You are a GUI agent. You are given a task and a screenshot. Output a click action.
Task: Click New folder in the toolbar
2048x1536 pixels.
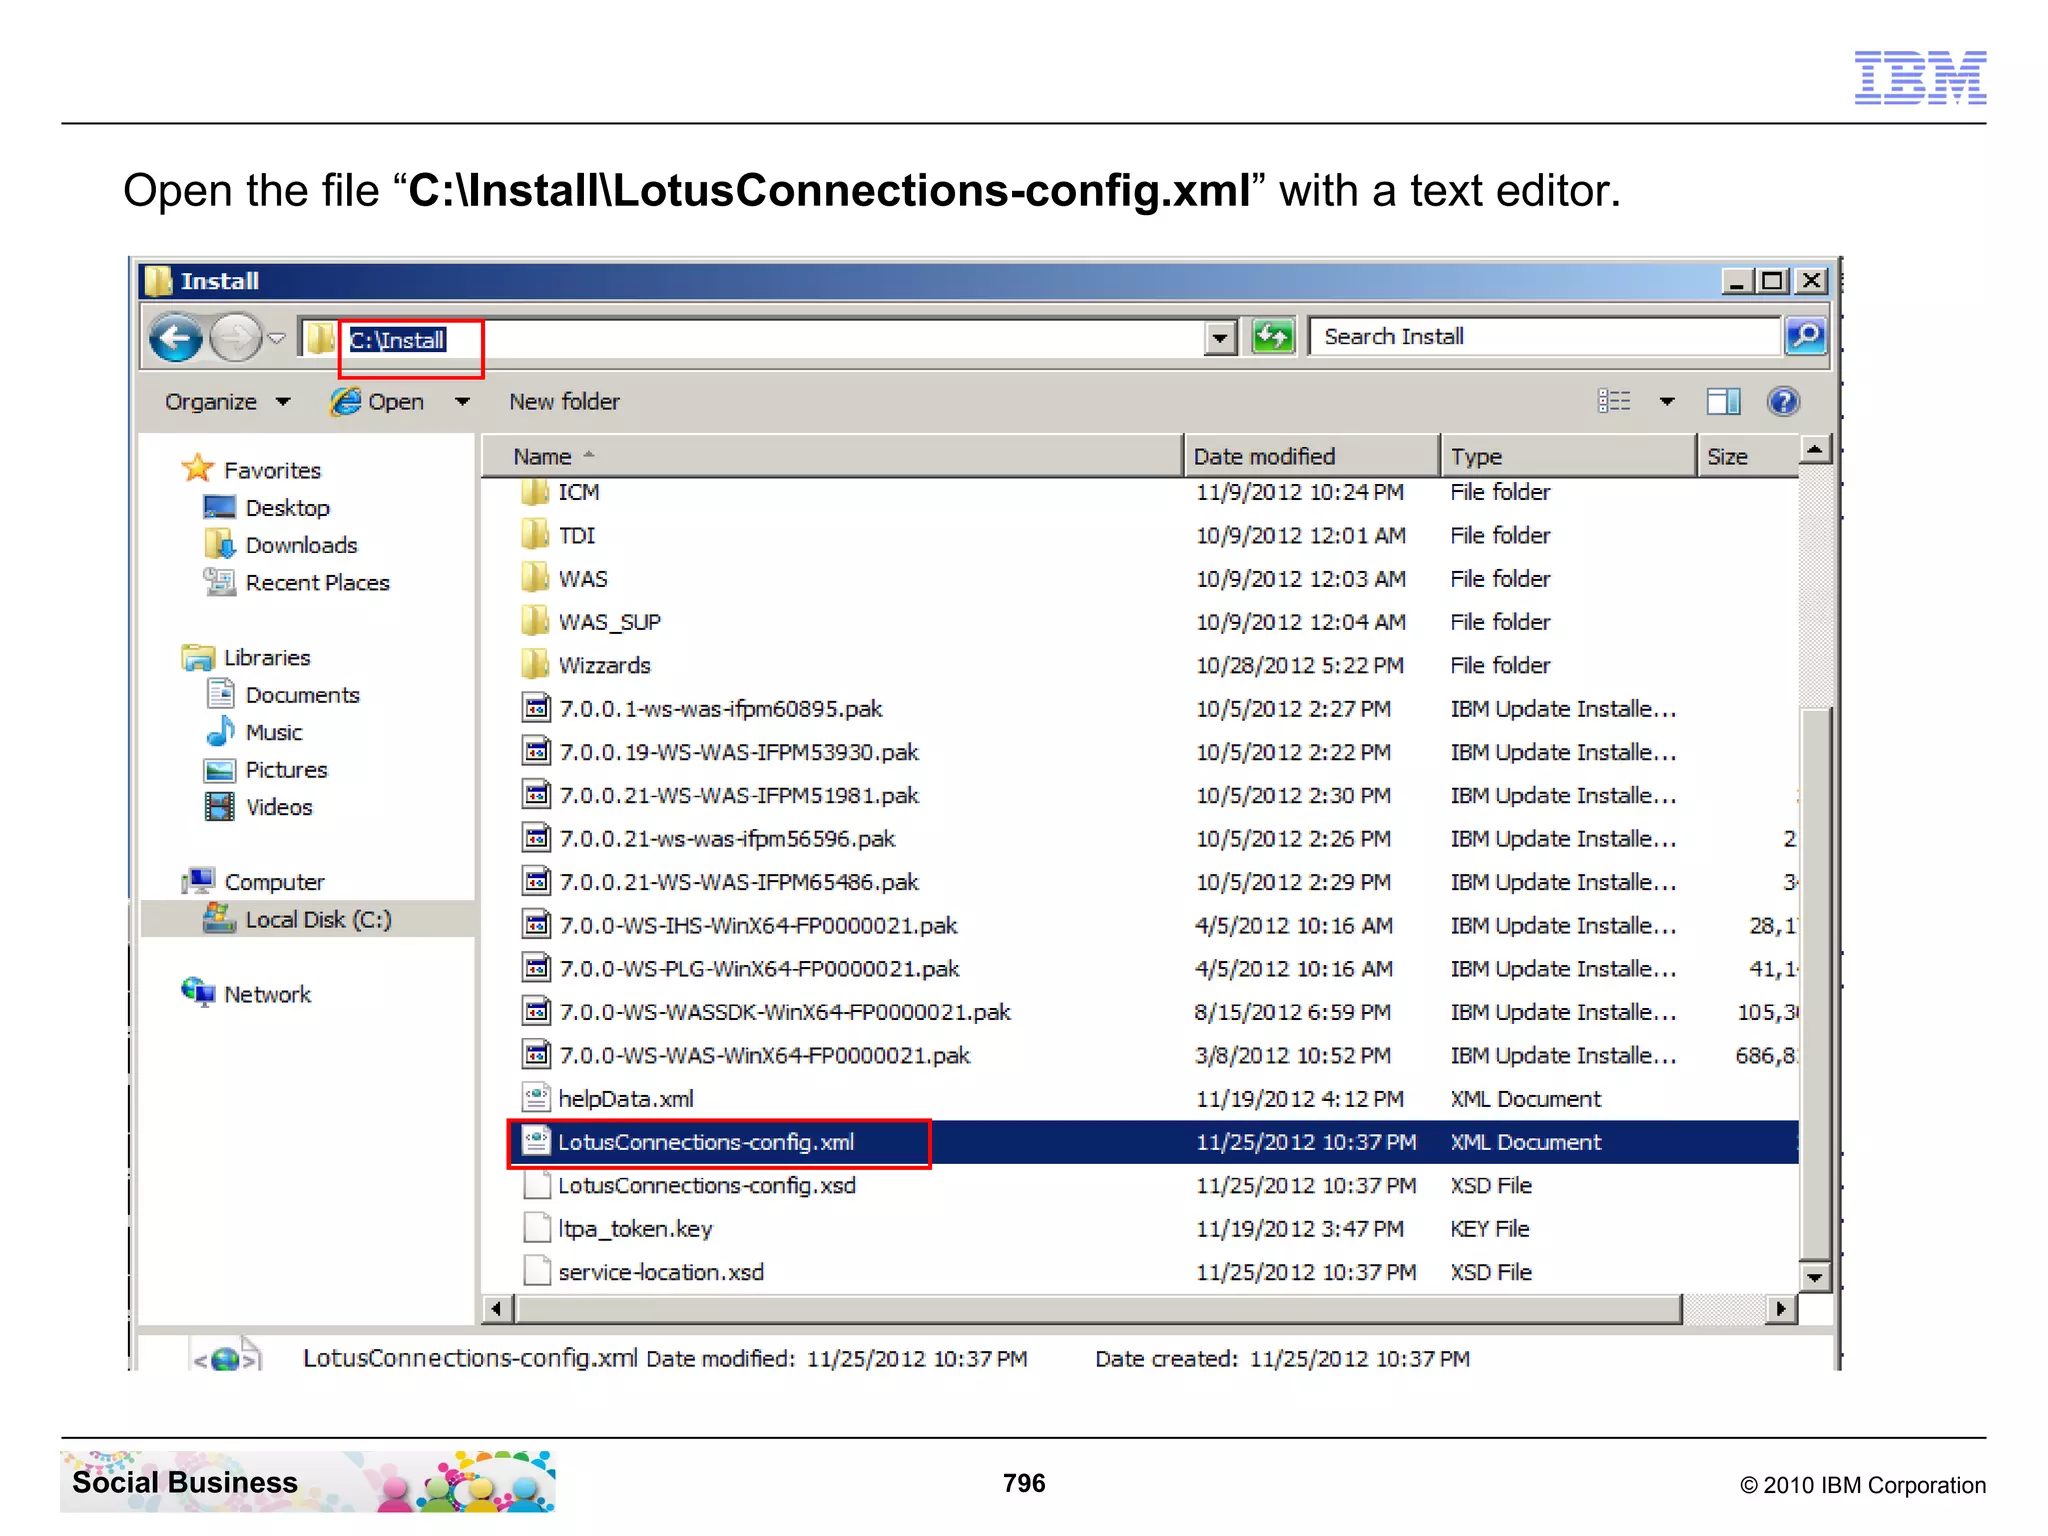[x=564, y=402]
